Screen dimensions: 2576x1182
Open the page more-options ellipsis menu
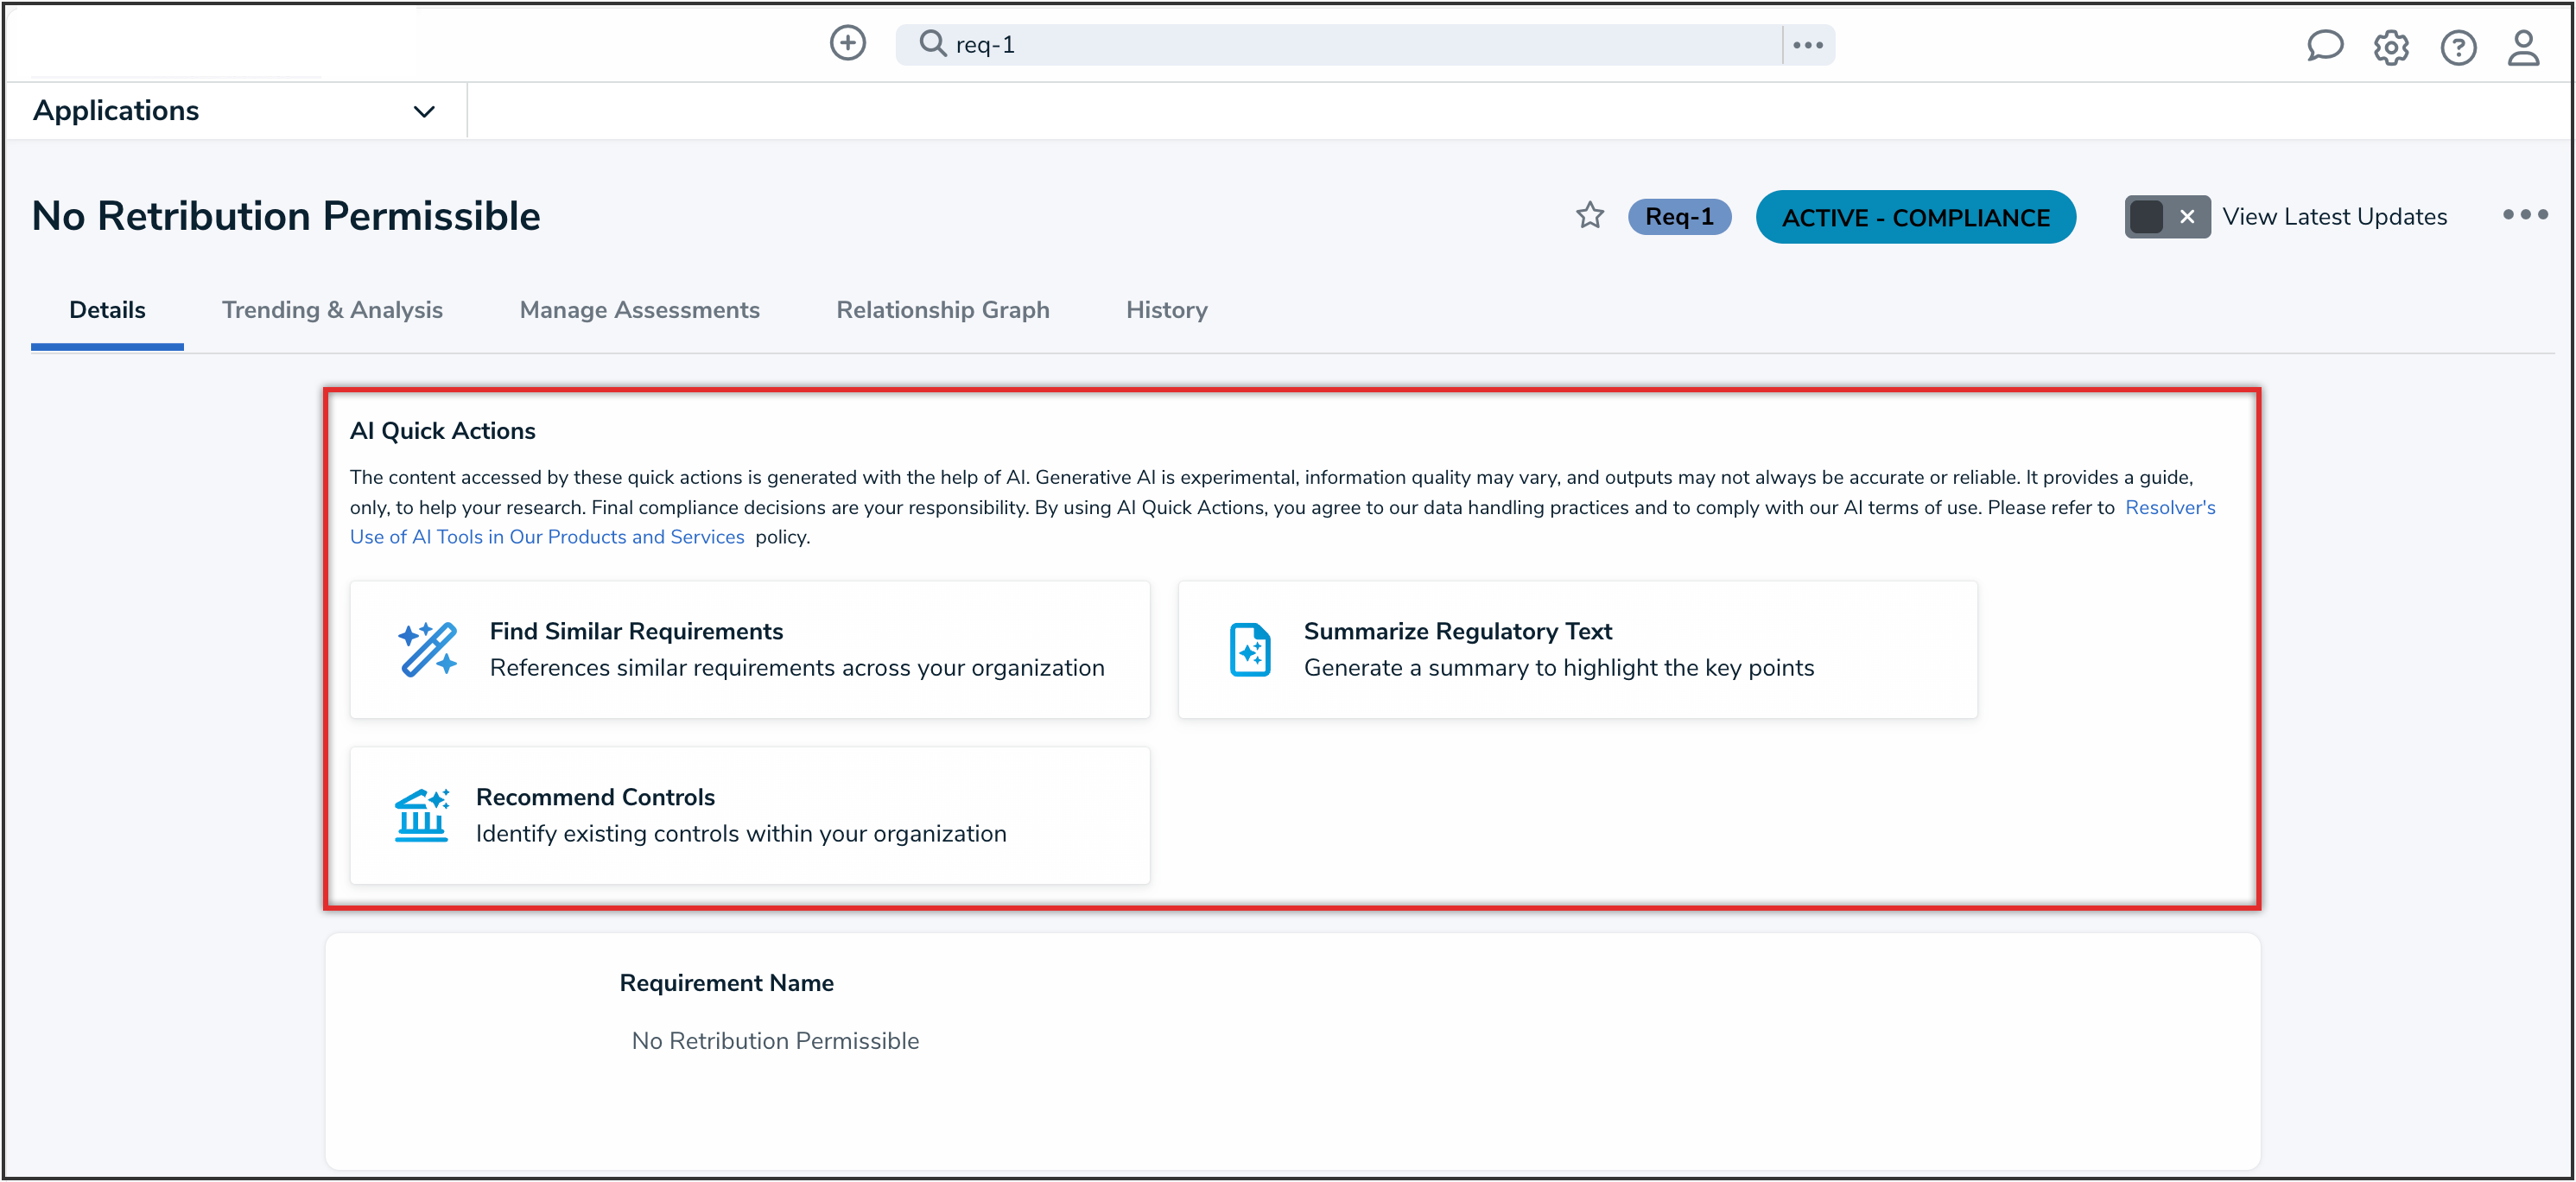pos(2524,215)
